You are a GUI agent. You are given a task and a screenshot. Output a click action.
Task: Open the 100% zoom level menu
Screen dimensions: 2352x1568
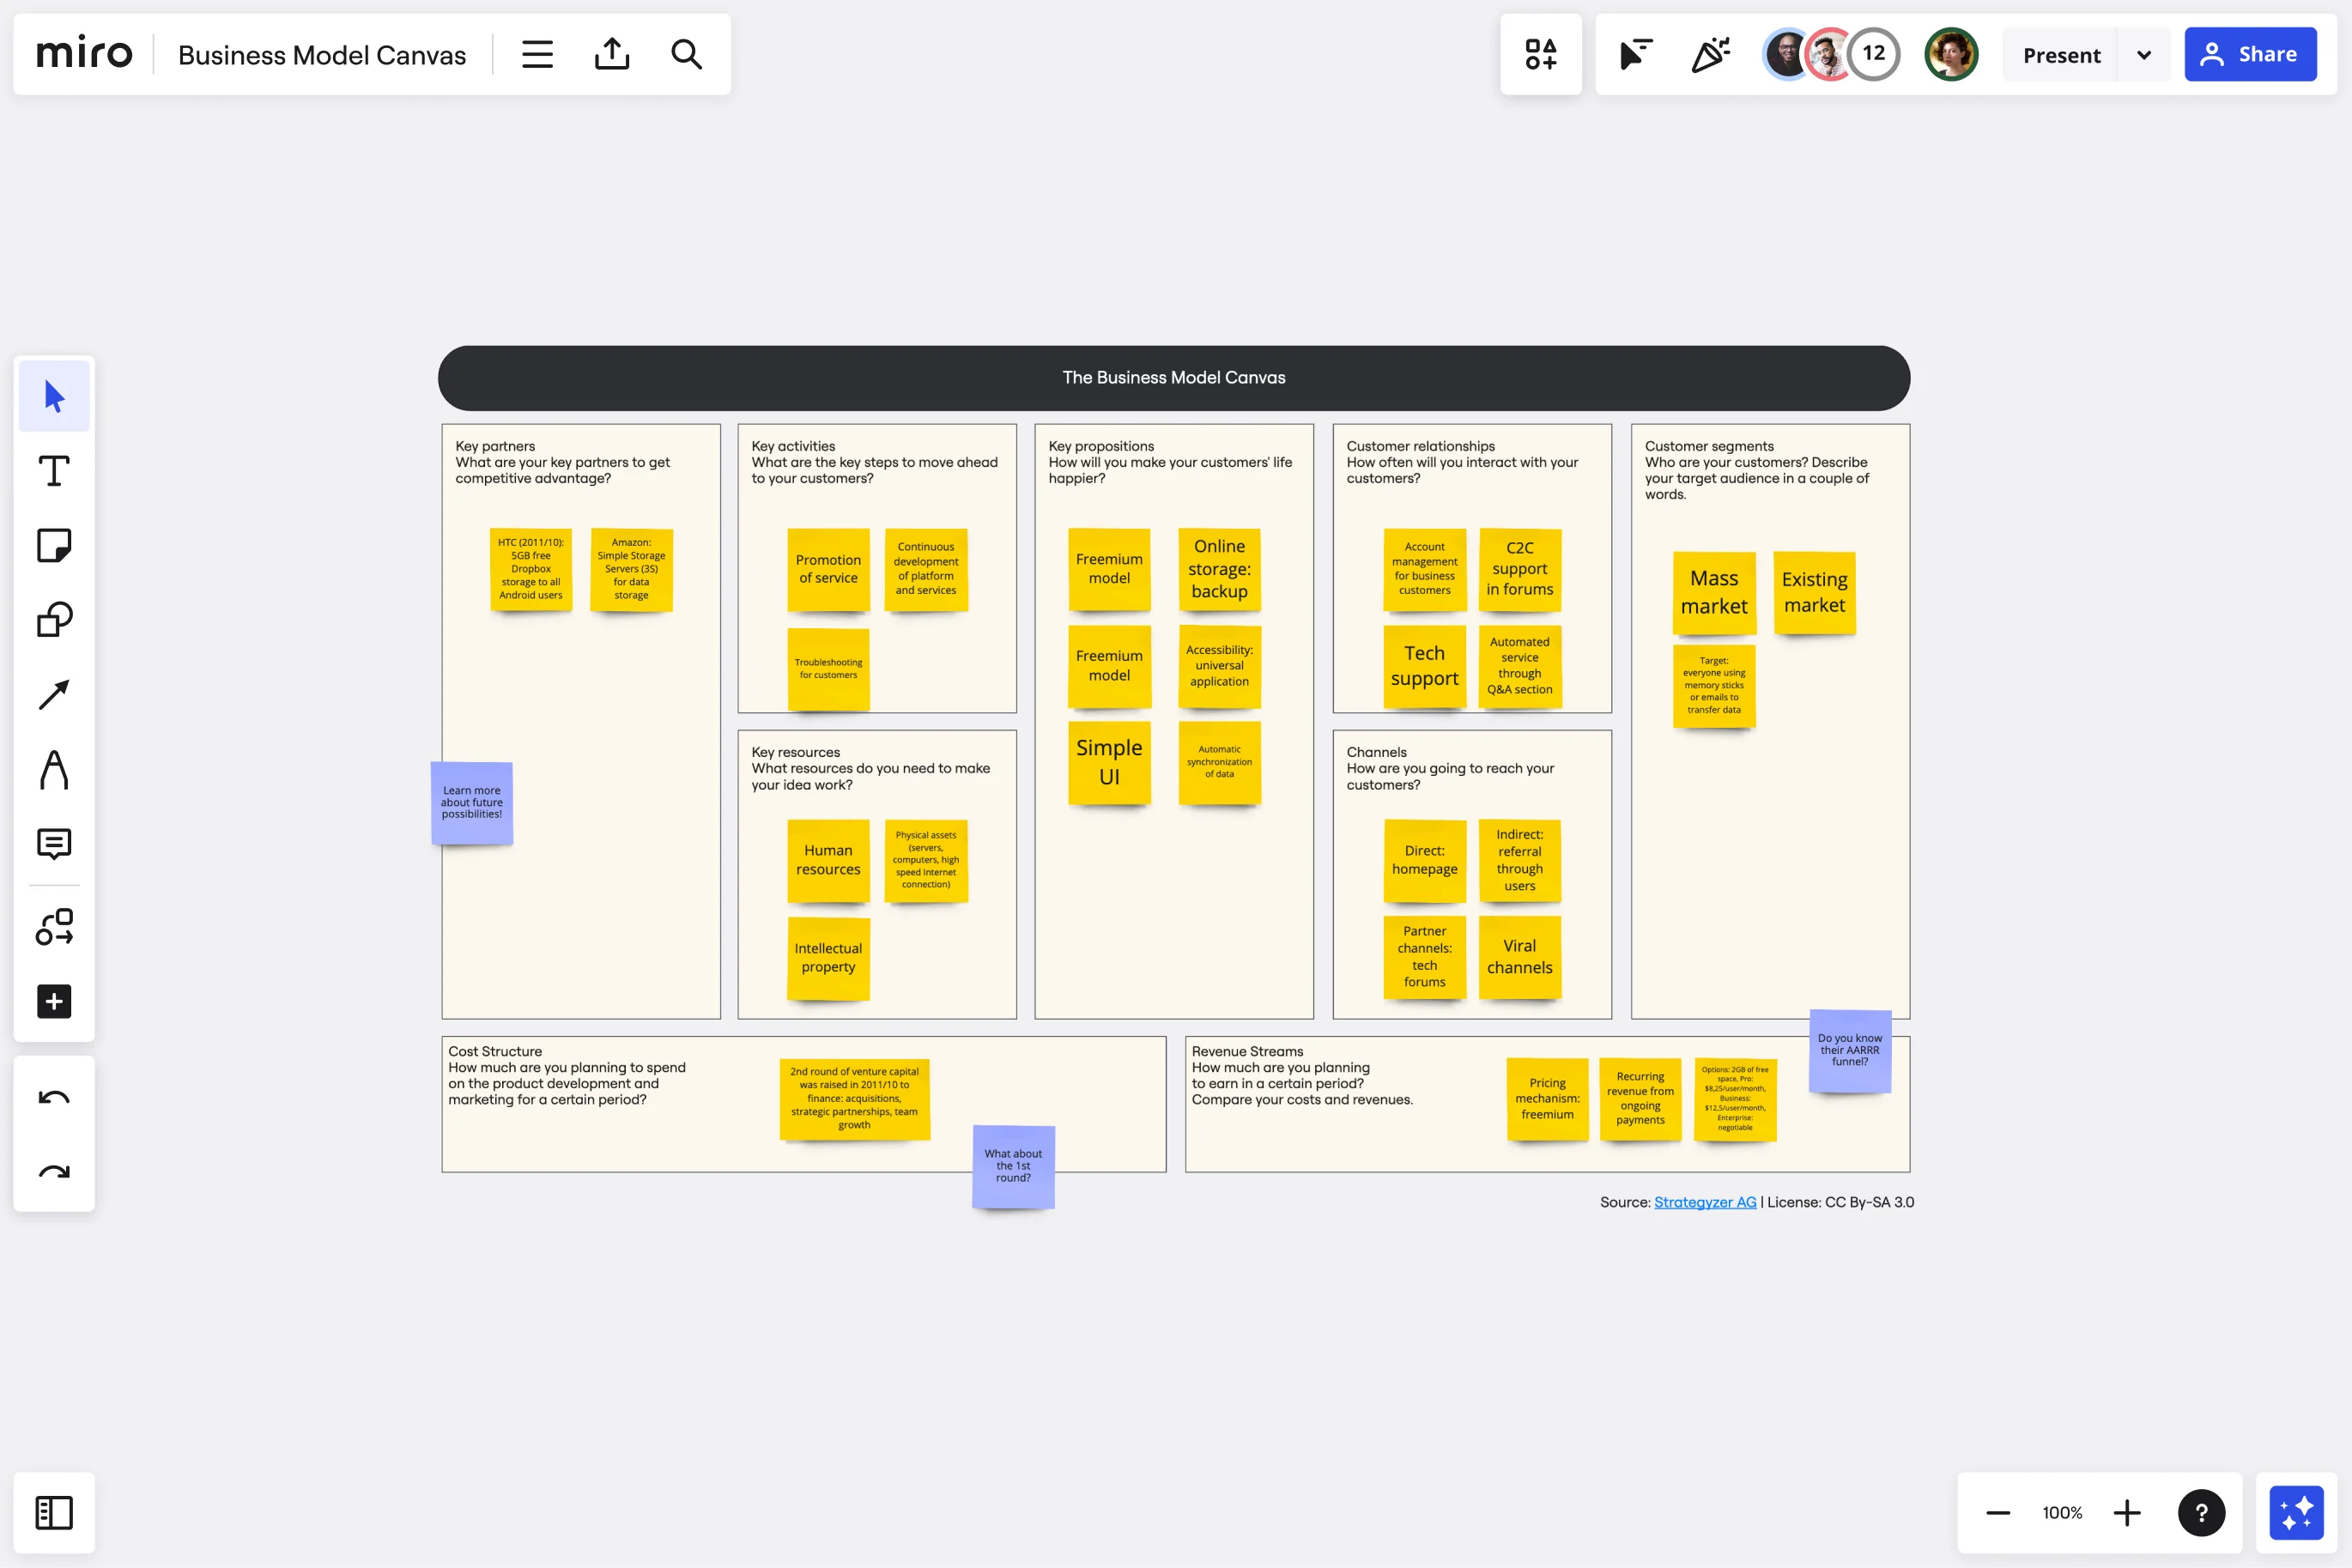click(2062, 1513)
